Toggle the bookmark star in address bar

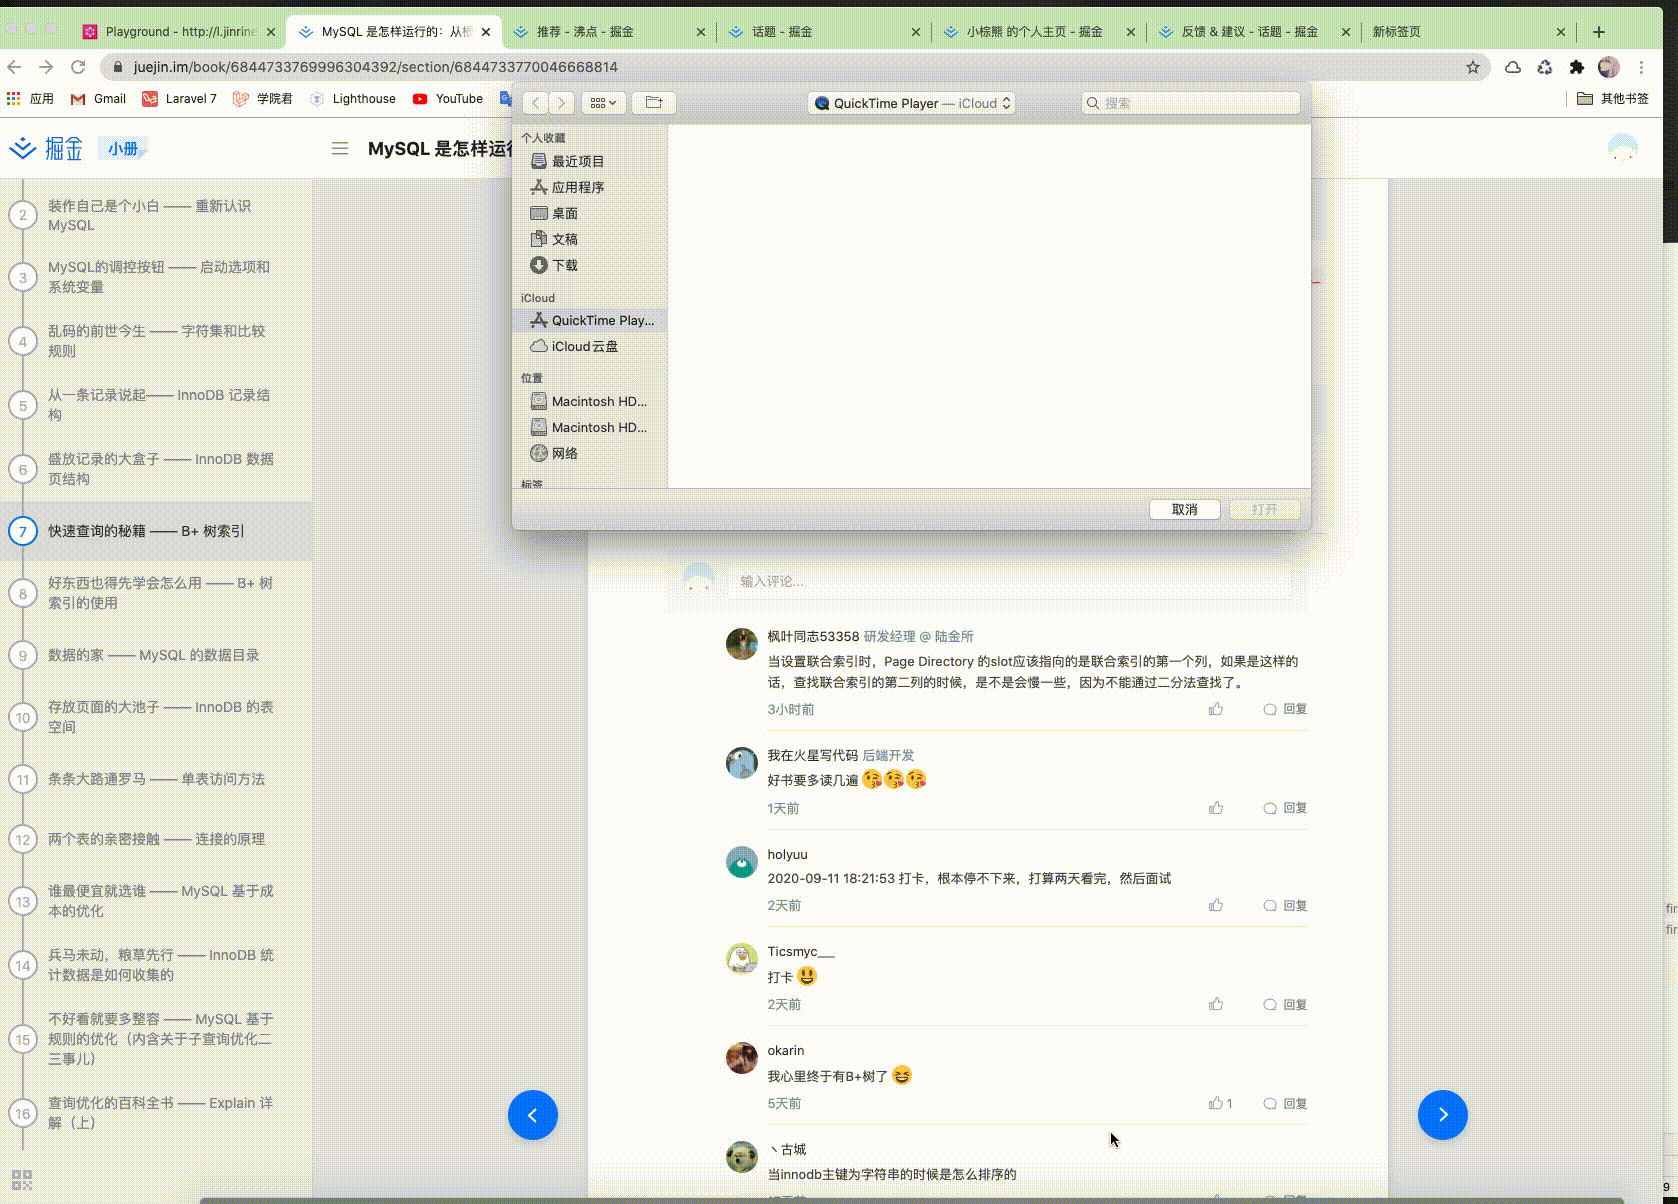1471,67
